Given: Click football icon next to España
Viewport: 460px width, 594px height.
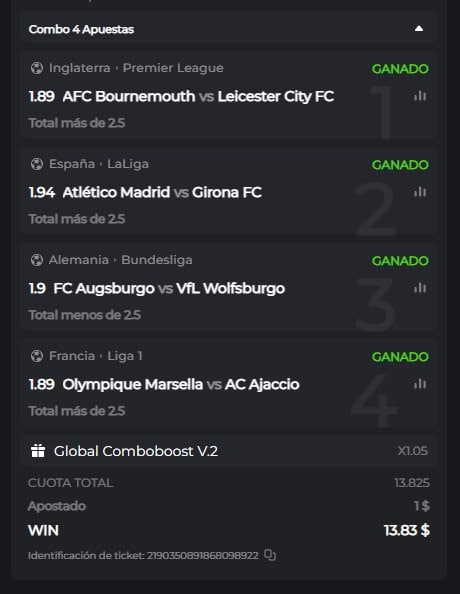Looking at the screenshot, I should [x=37, y=164].
